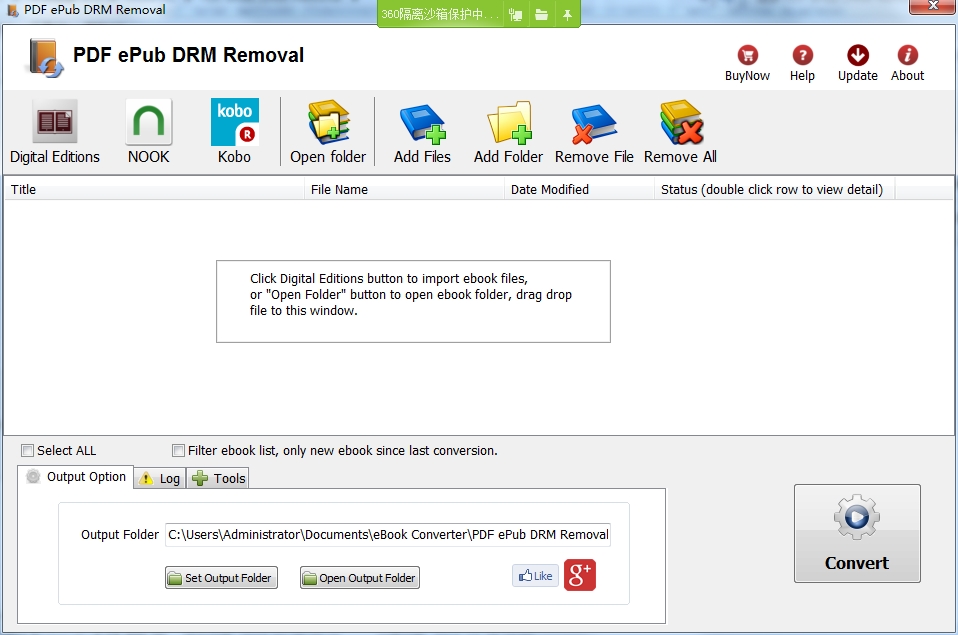The height and width of the screenshot is (635, 958).
Task: Toggle Filter ebook list checkbox
Action: (179, 451)
